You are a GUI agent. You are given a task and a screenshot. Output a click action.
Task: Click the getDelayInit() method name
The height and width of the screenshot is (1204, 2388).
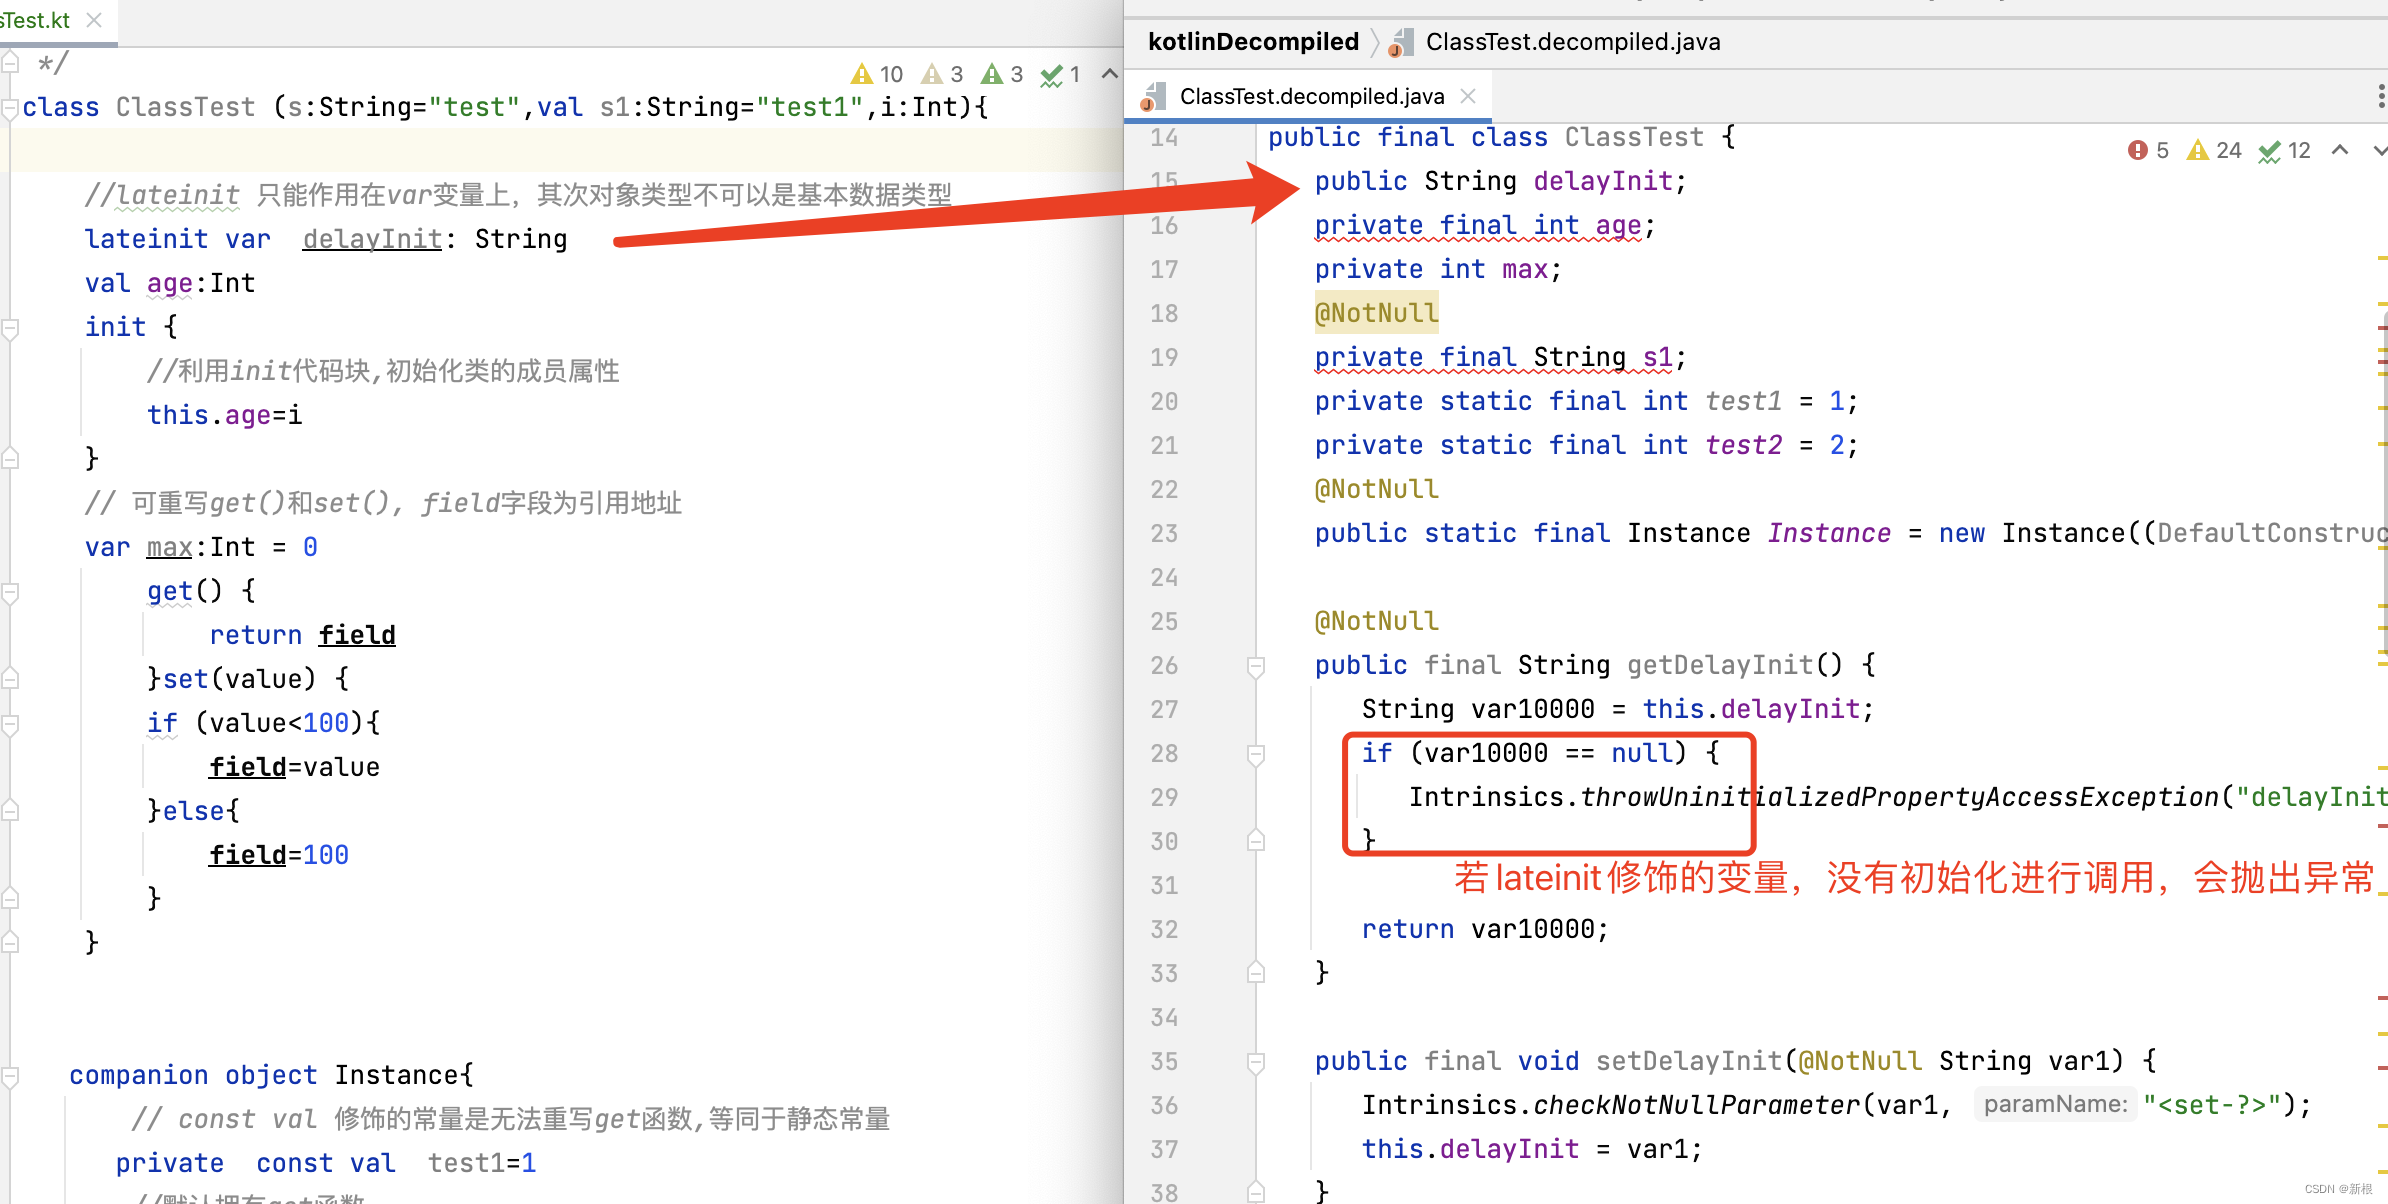coord(1720,665)
